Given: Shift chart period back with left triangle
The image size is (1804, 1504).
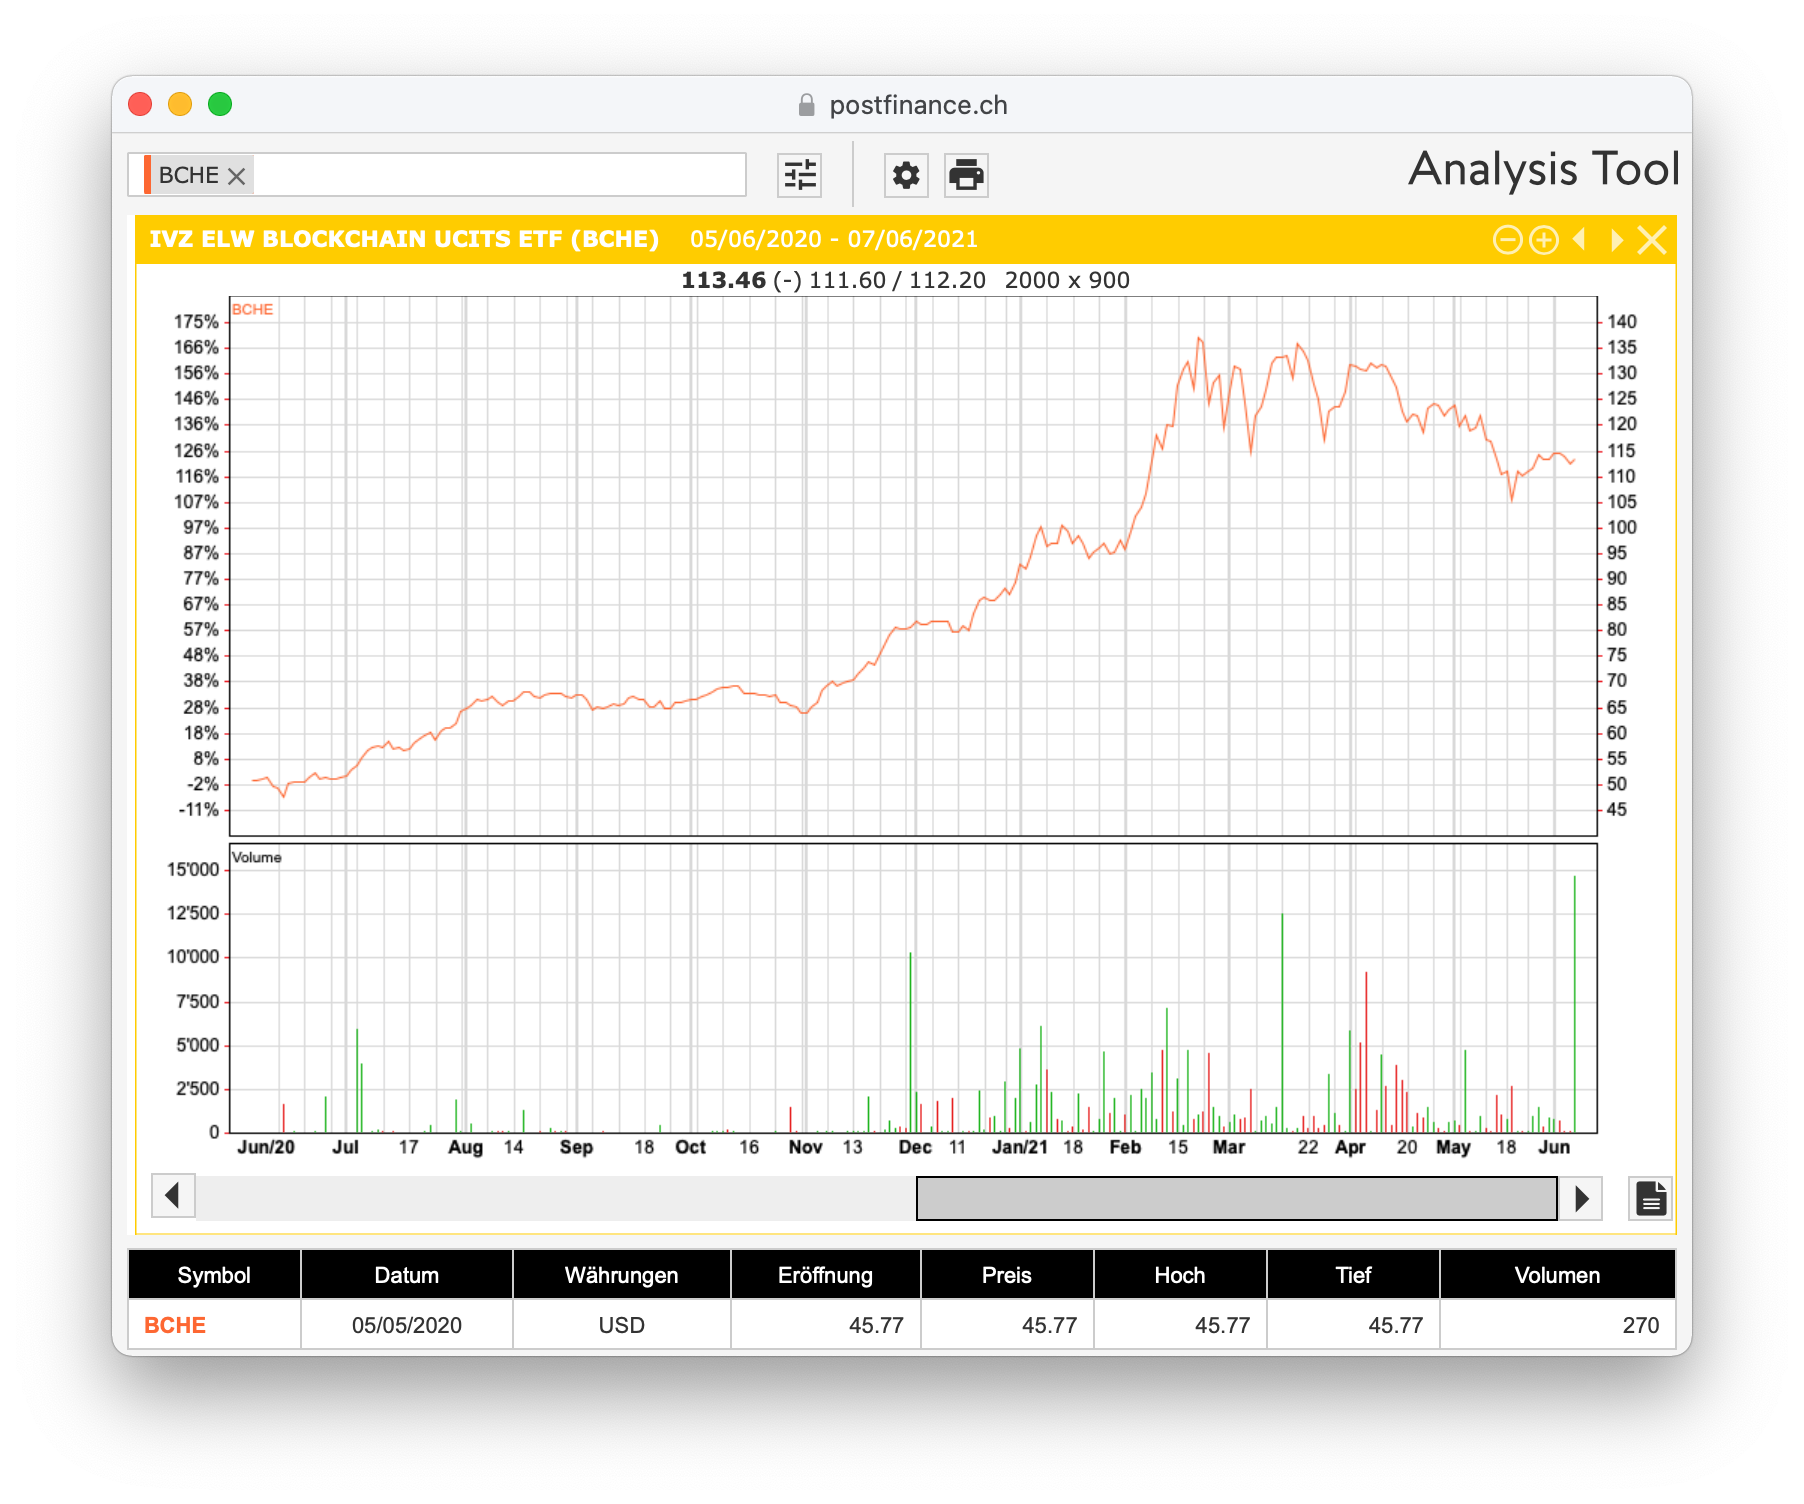Looking at the screenshot, I should pyautogui.click(x=1580, y=240).
